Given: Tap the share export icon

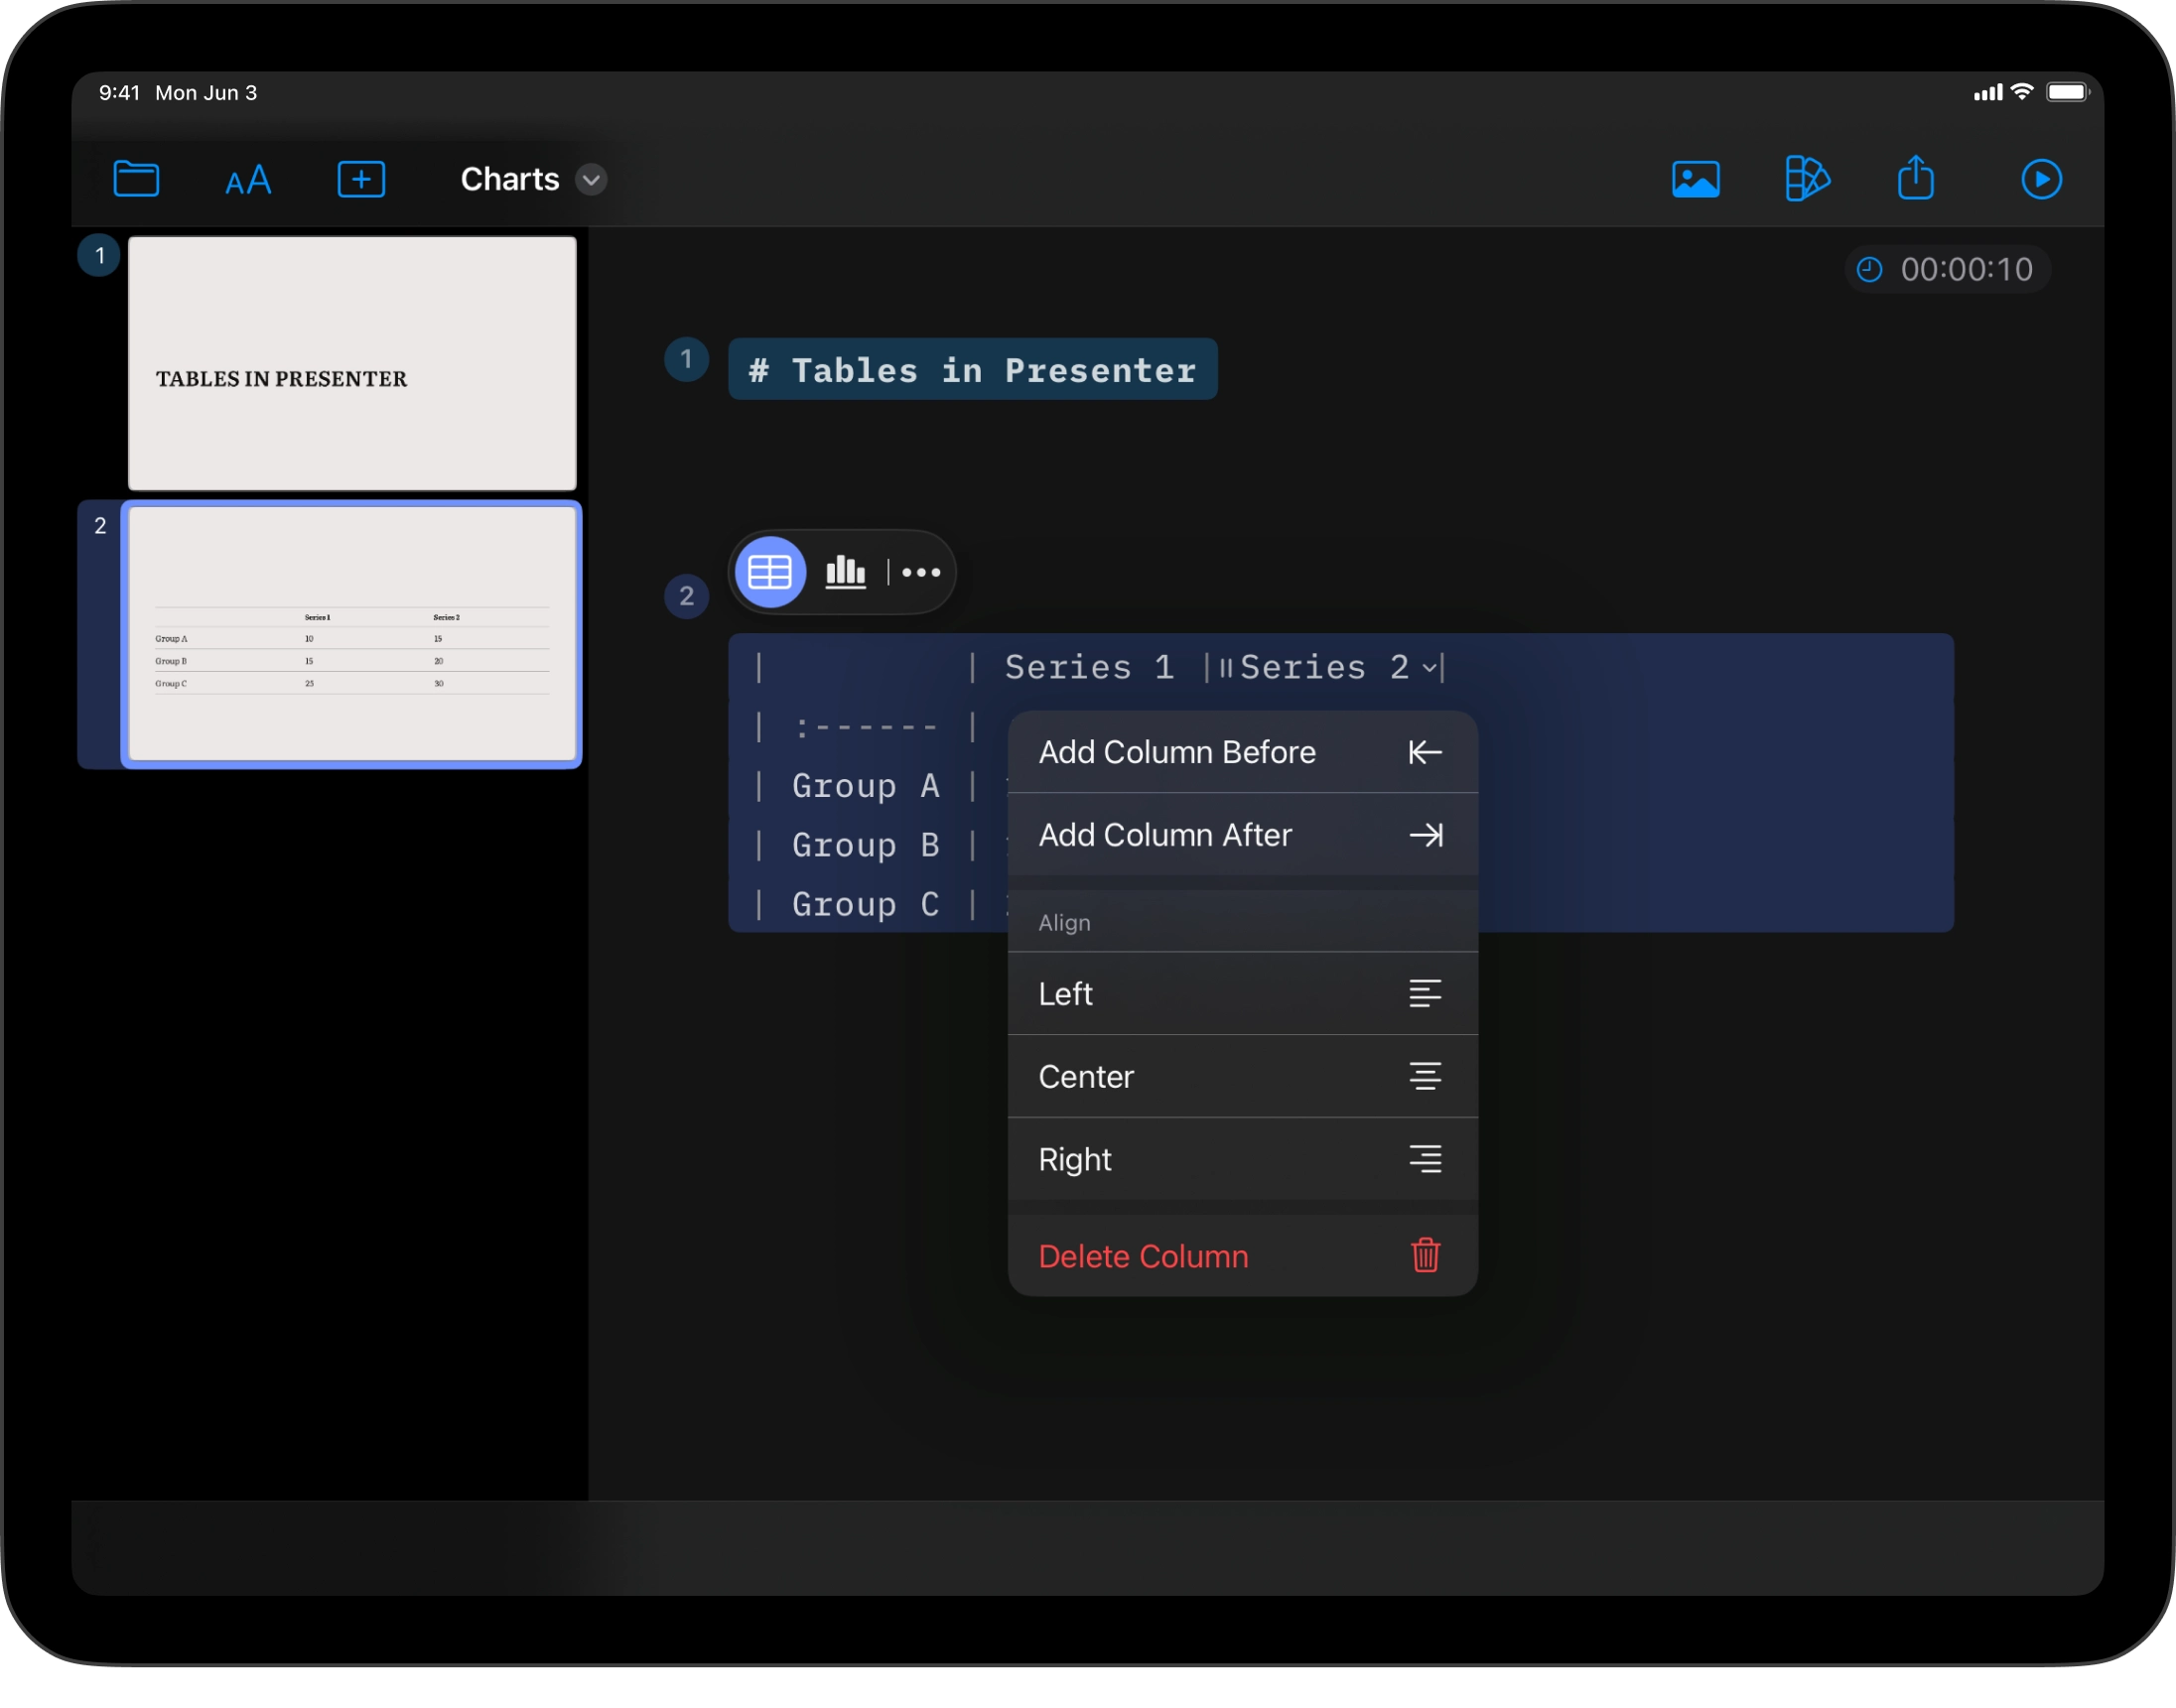Looking at the screenshot, I should pos(1915,179).
